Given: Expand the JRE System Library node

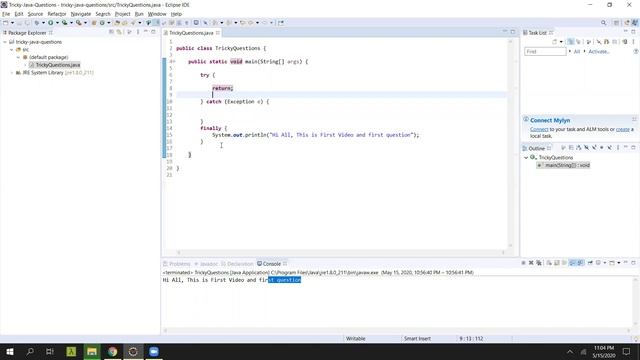Looking at the screenshot, I should click(12, 73).
